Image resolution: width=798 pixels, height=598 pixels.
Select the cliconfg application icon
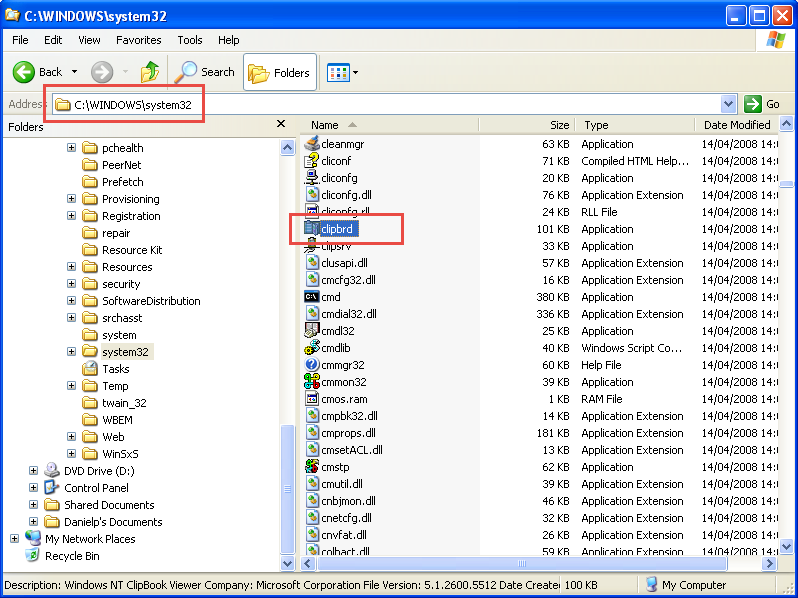(311, 178)
